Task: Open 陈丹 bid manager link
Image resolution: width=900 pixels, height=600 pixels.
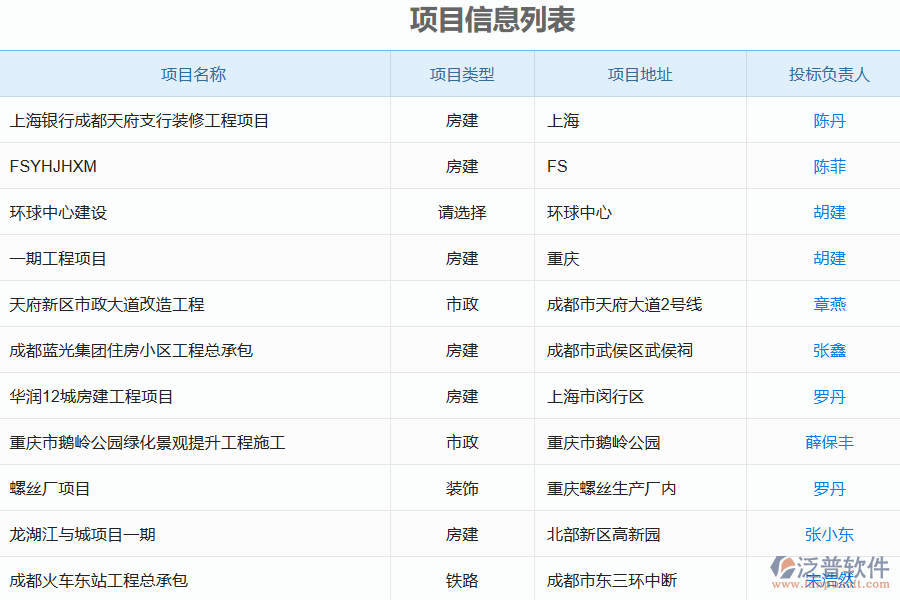Action: pyautogui.click(x=830, y=120)
